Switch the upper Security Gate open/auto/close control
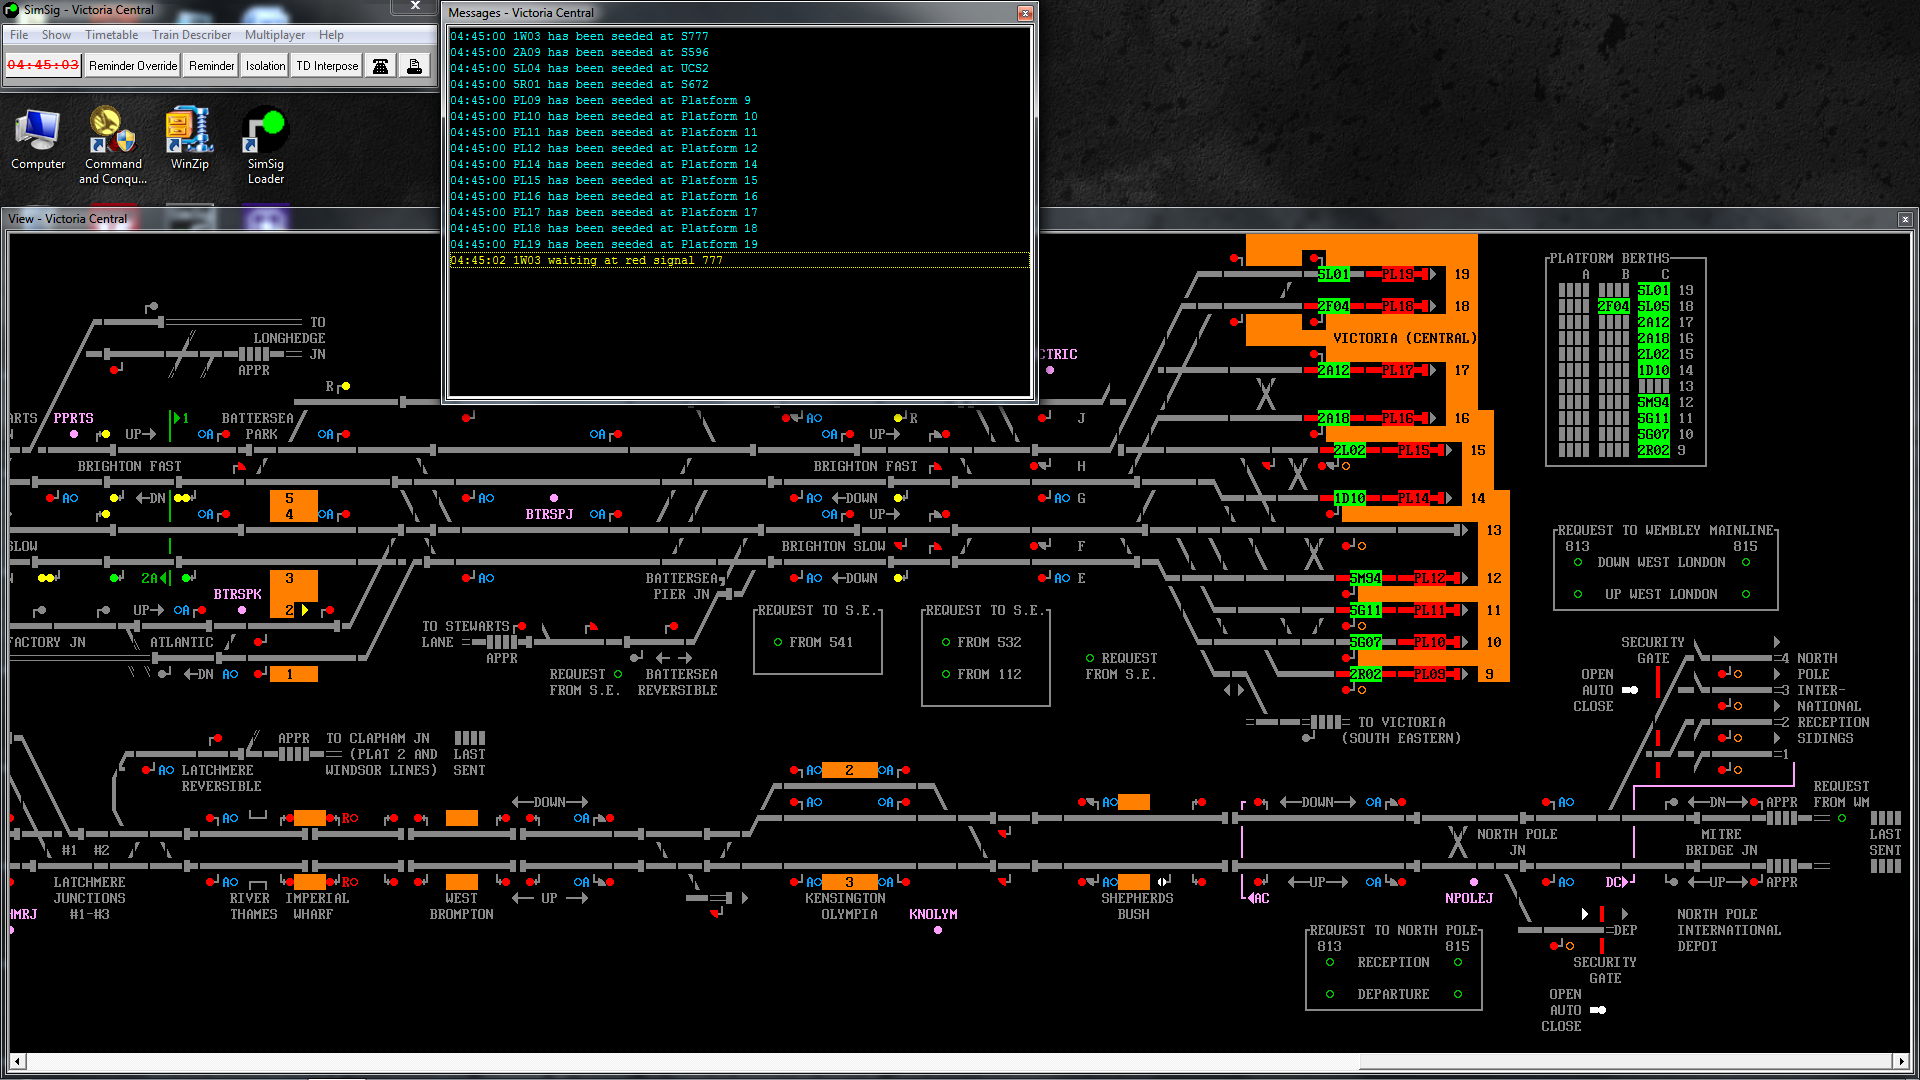Image resolution: width=1920 pixels, height=1080 pixels. tap(1630, 690)
